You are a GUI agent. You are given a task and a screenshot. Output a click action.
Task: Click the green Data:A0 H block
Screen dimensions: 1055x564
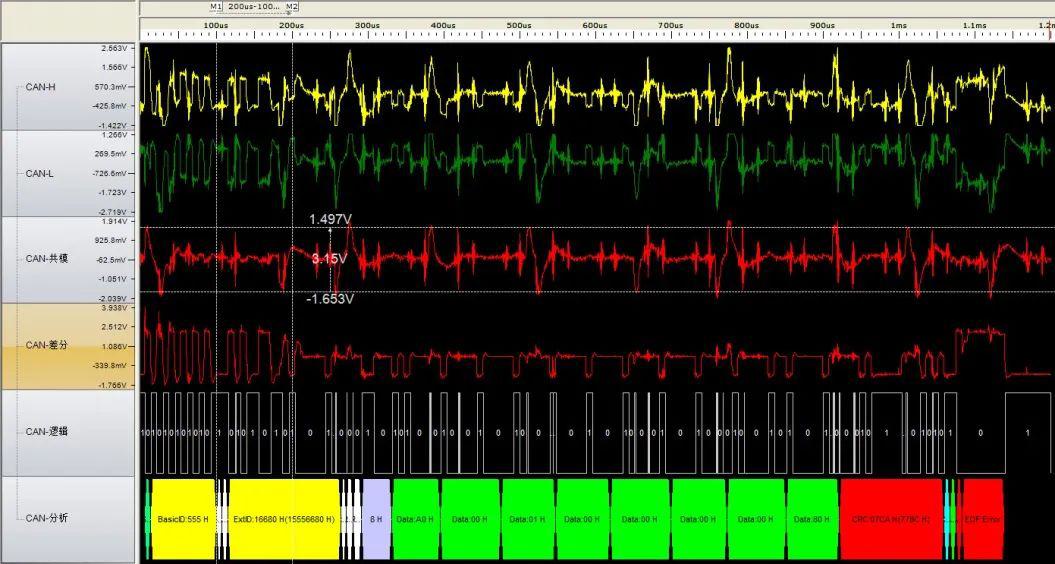point(415,520)
